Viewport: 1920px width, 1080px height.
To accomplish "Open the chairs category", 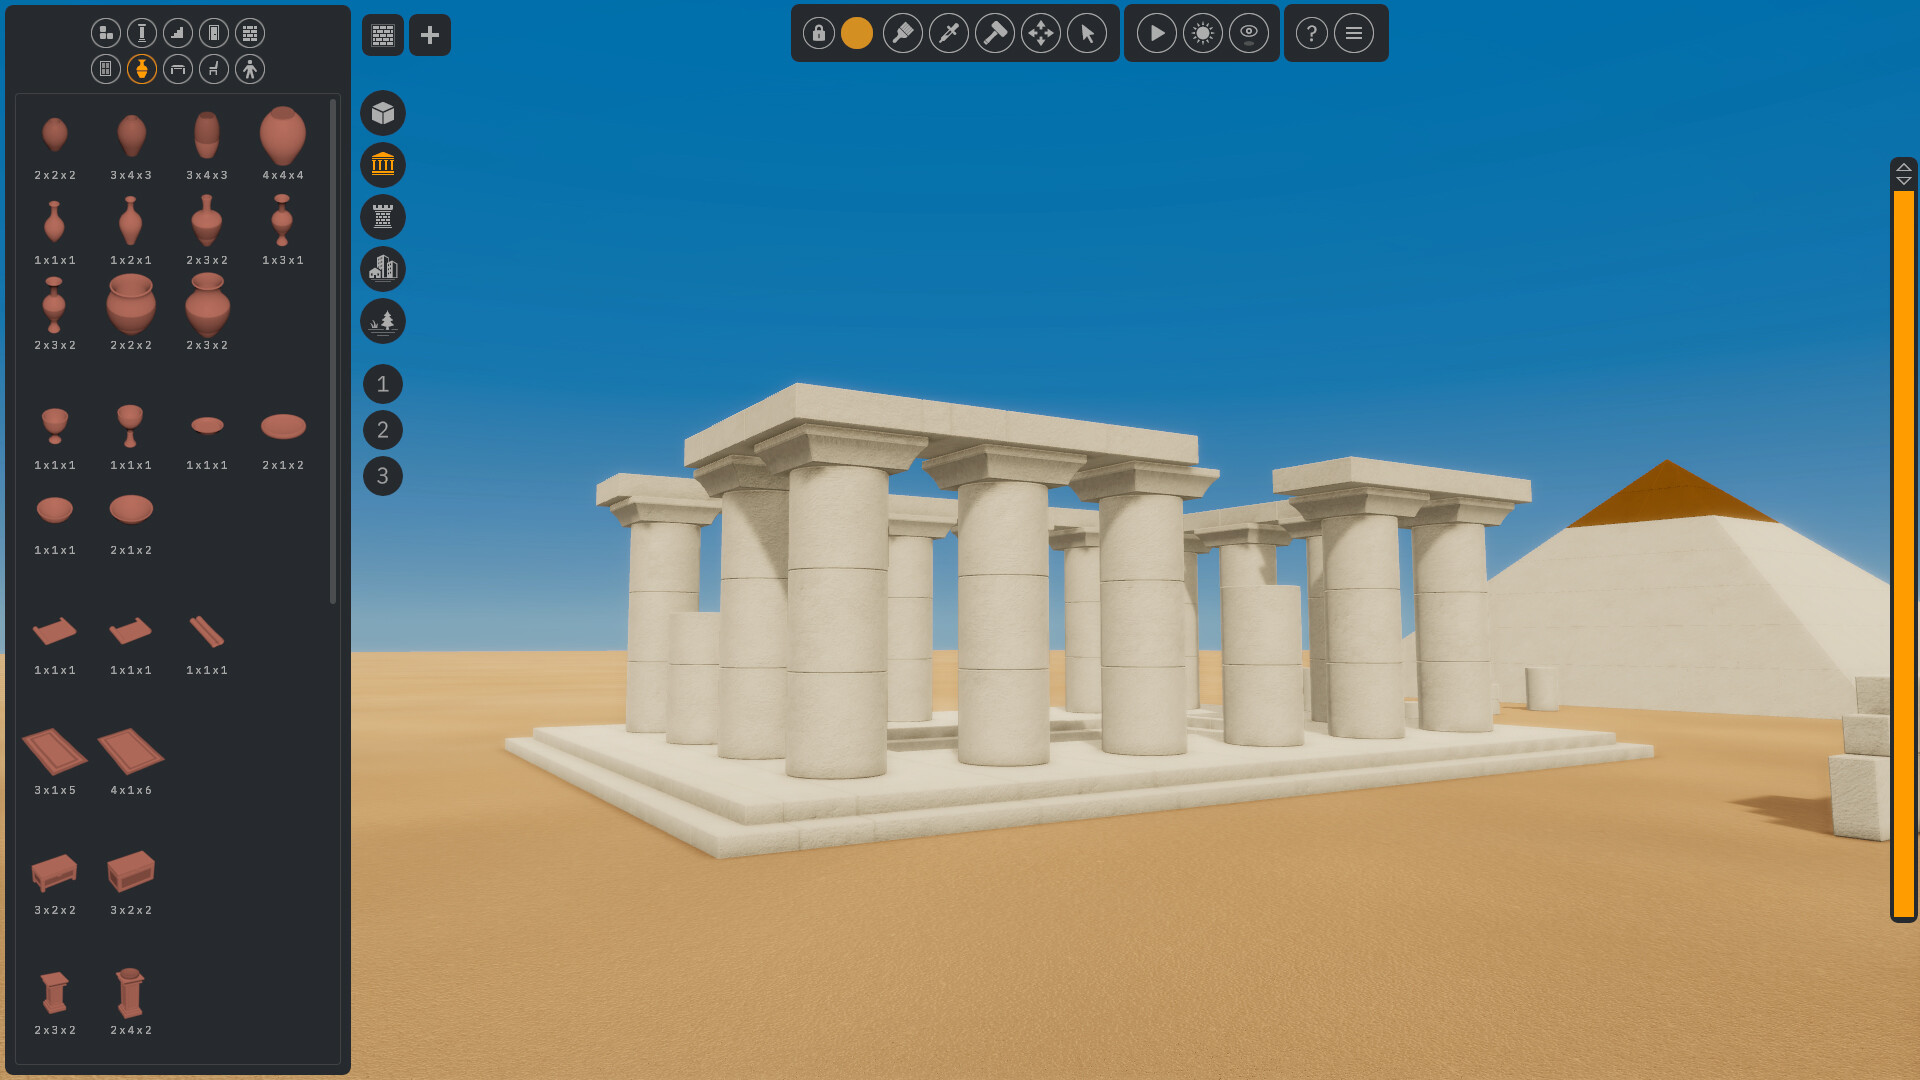I will point(213,69).
